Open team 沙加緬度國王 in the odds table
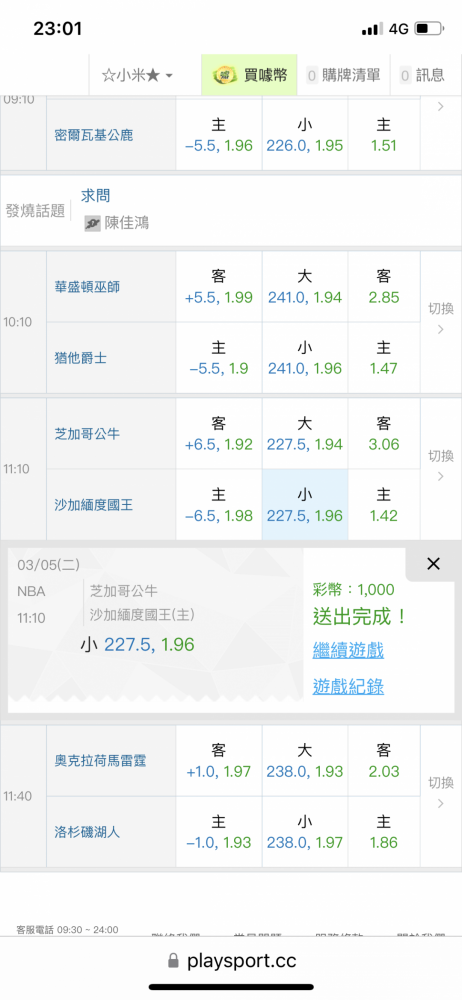 (94, 505)
